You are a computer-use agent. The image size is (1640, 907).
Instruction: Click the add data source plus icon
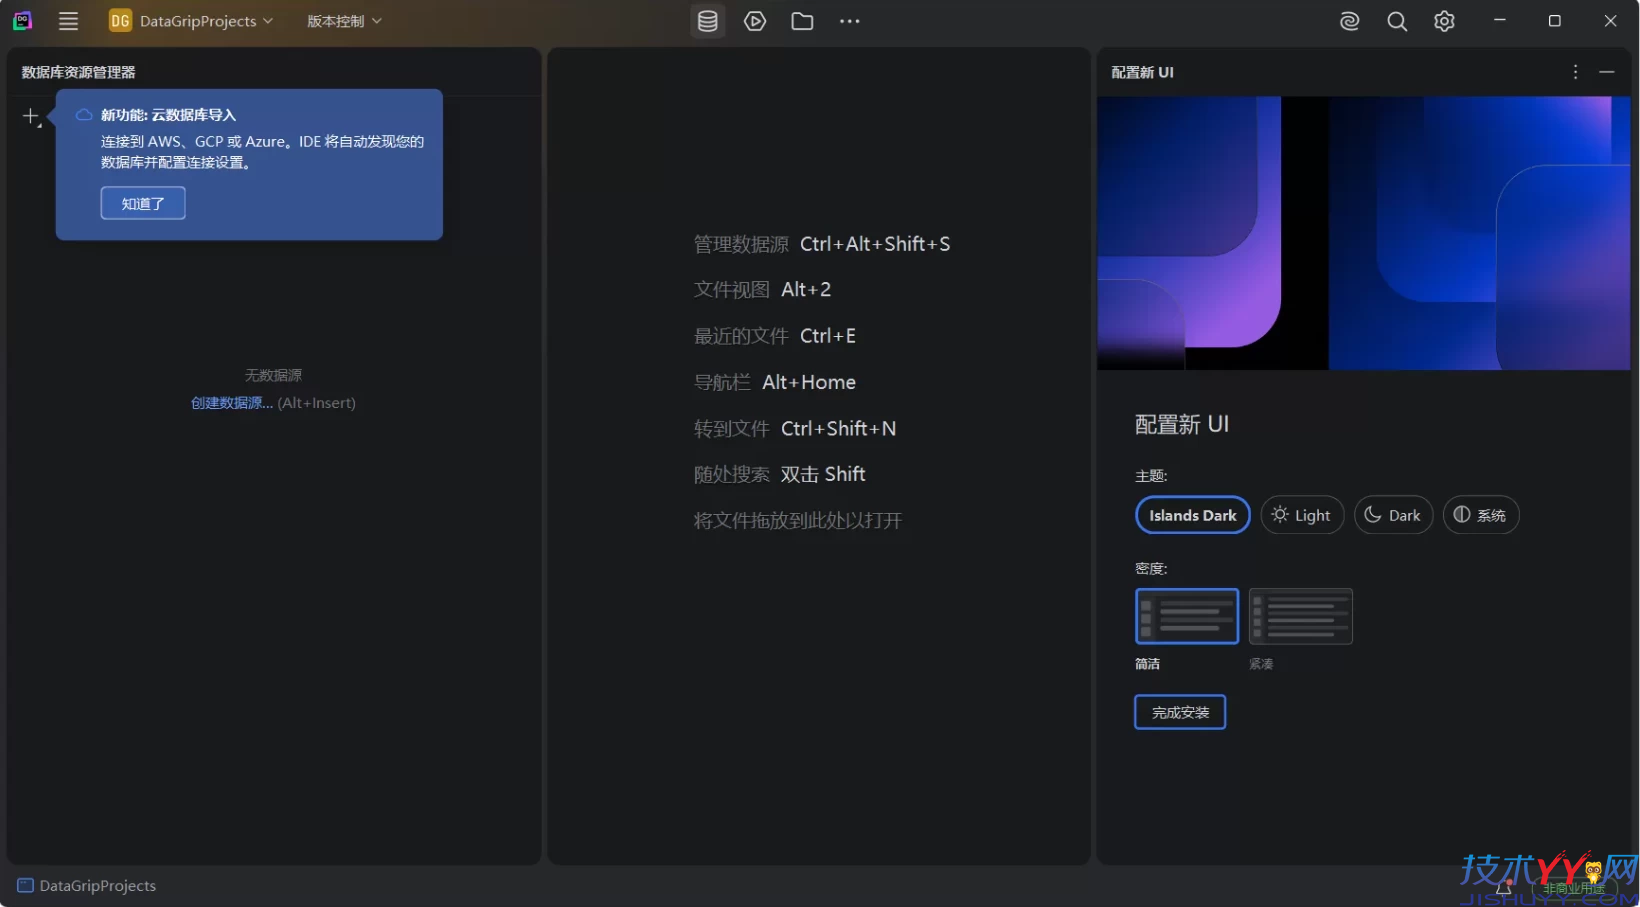click(x=30, y=116)
